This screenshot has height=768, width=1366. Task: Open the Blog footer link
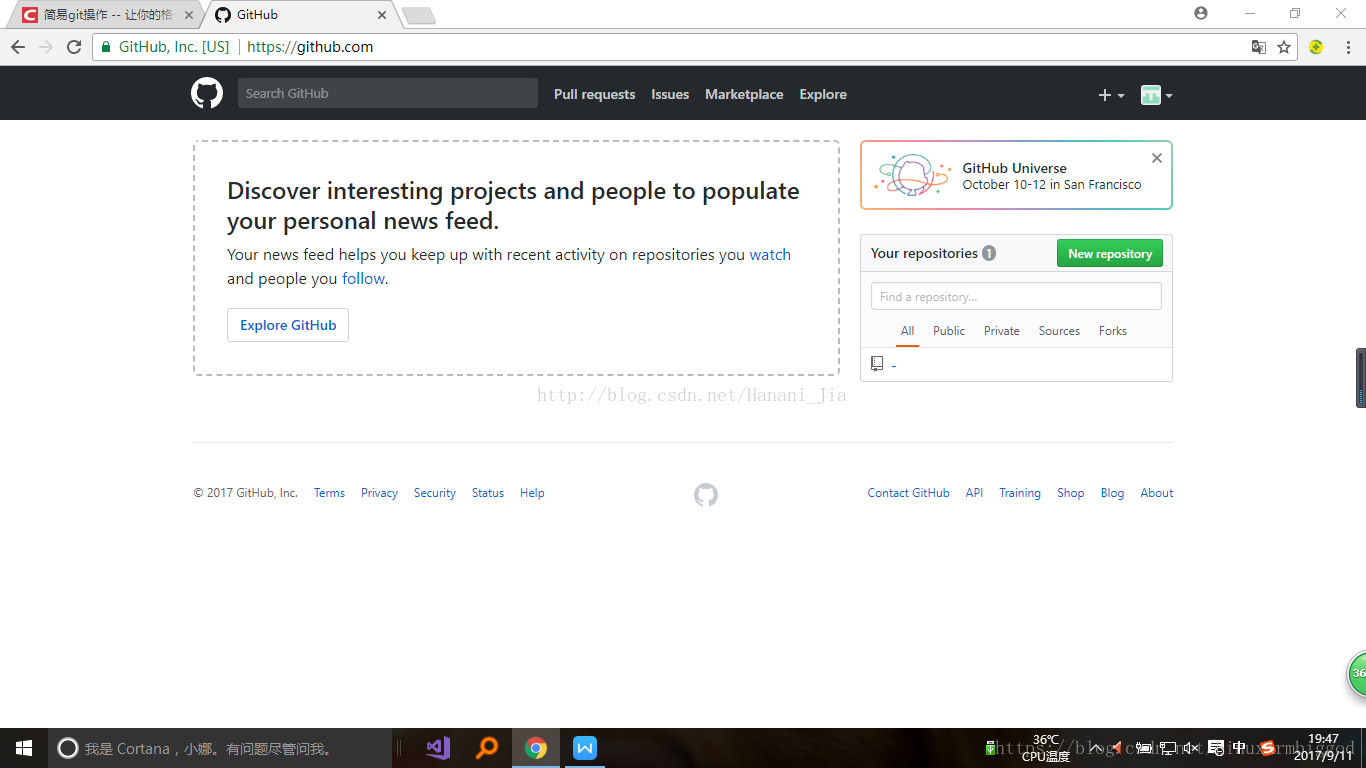1112,493
